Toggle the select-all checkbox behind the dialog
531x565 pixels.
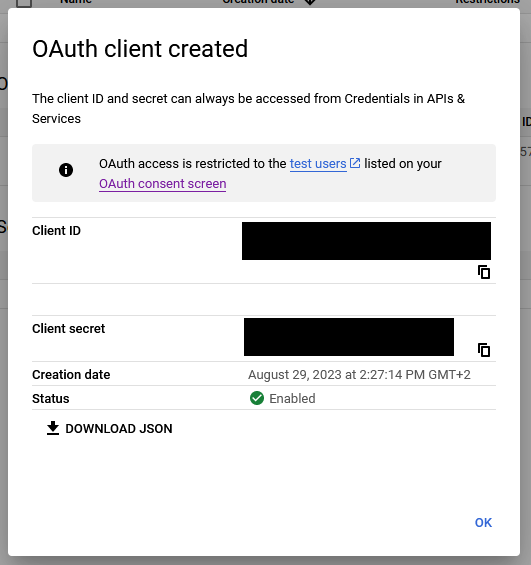(x=24, y=3)
